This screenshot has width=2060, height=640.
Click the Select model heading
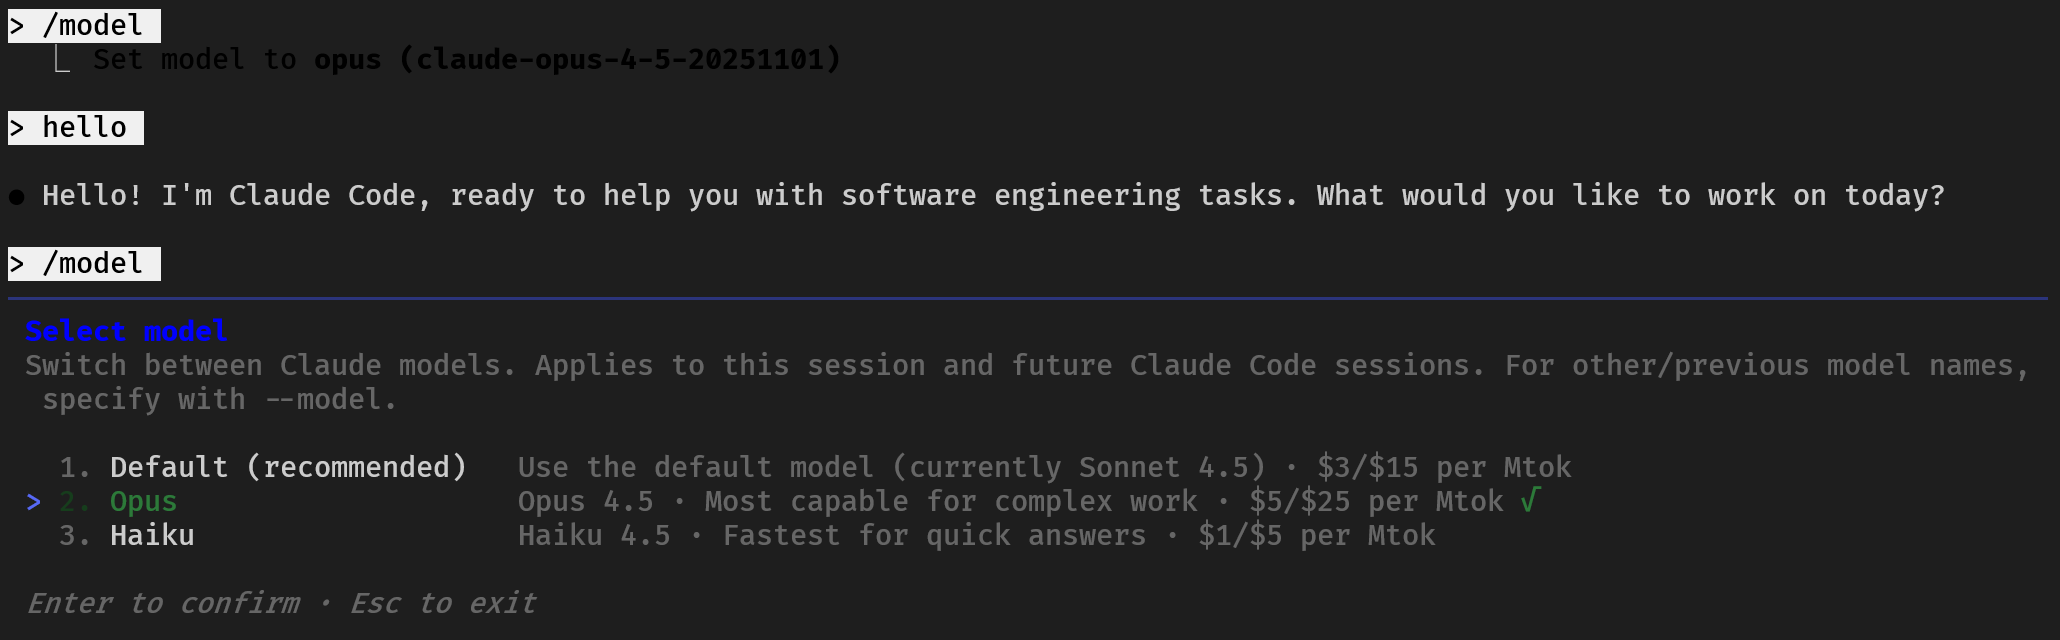pos(126,331)
